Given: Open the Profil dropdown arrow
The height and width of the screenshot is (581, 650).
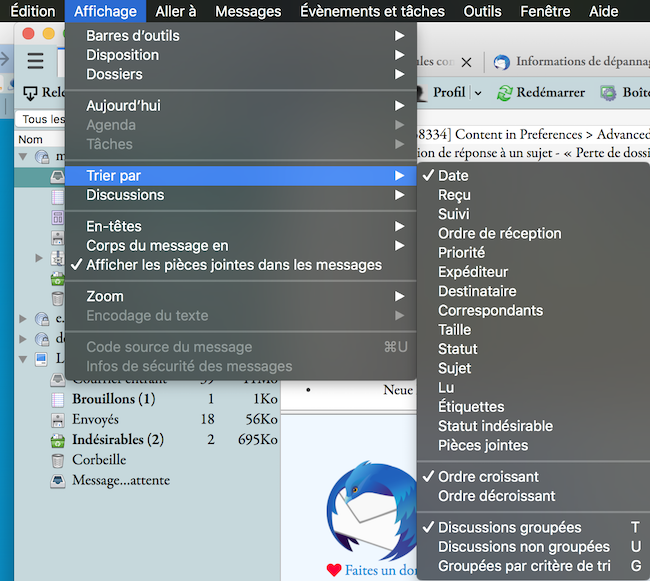Looking at the screenshot, I should click(x=478, y=93).
